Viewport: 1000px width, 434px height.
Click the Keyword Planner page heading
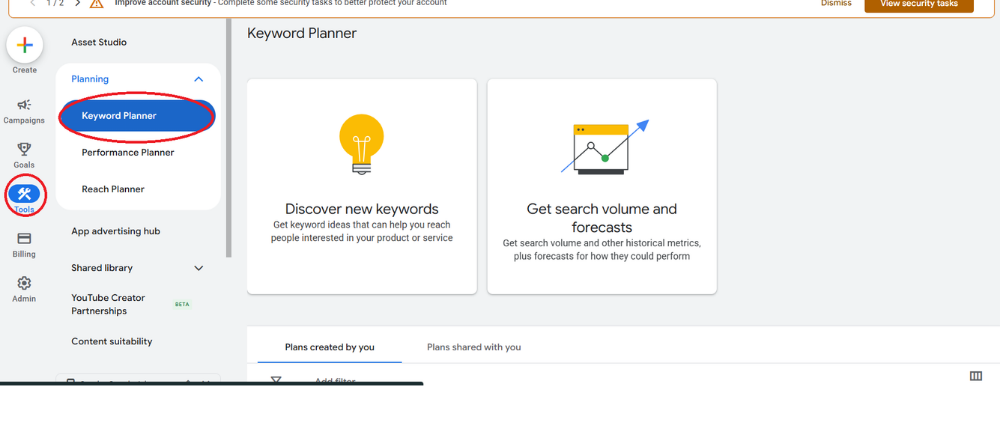pos(302,33)
